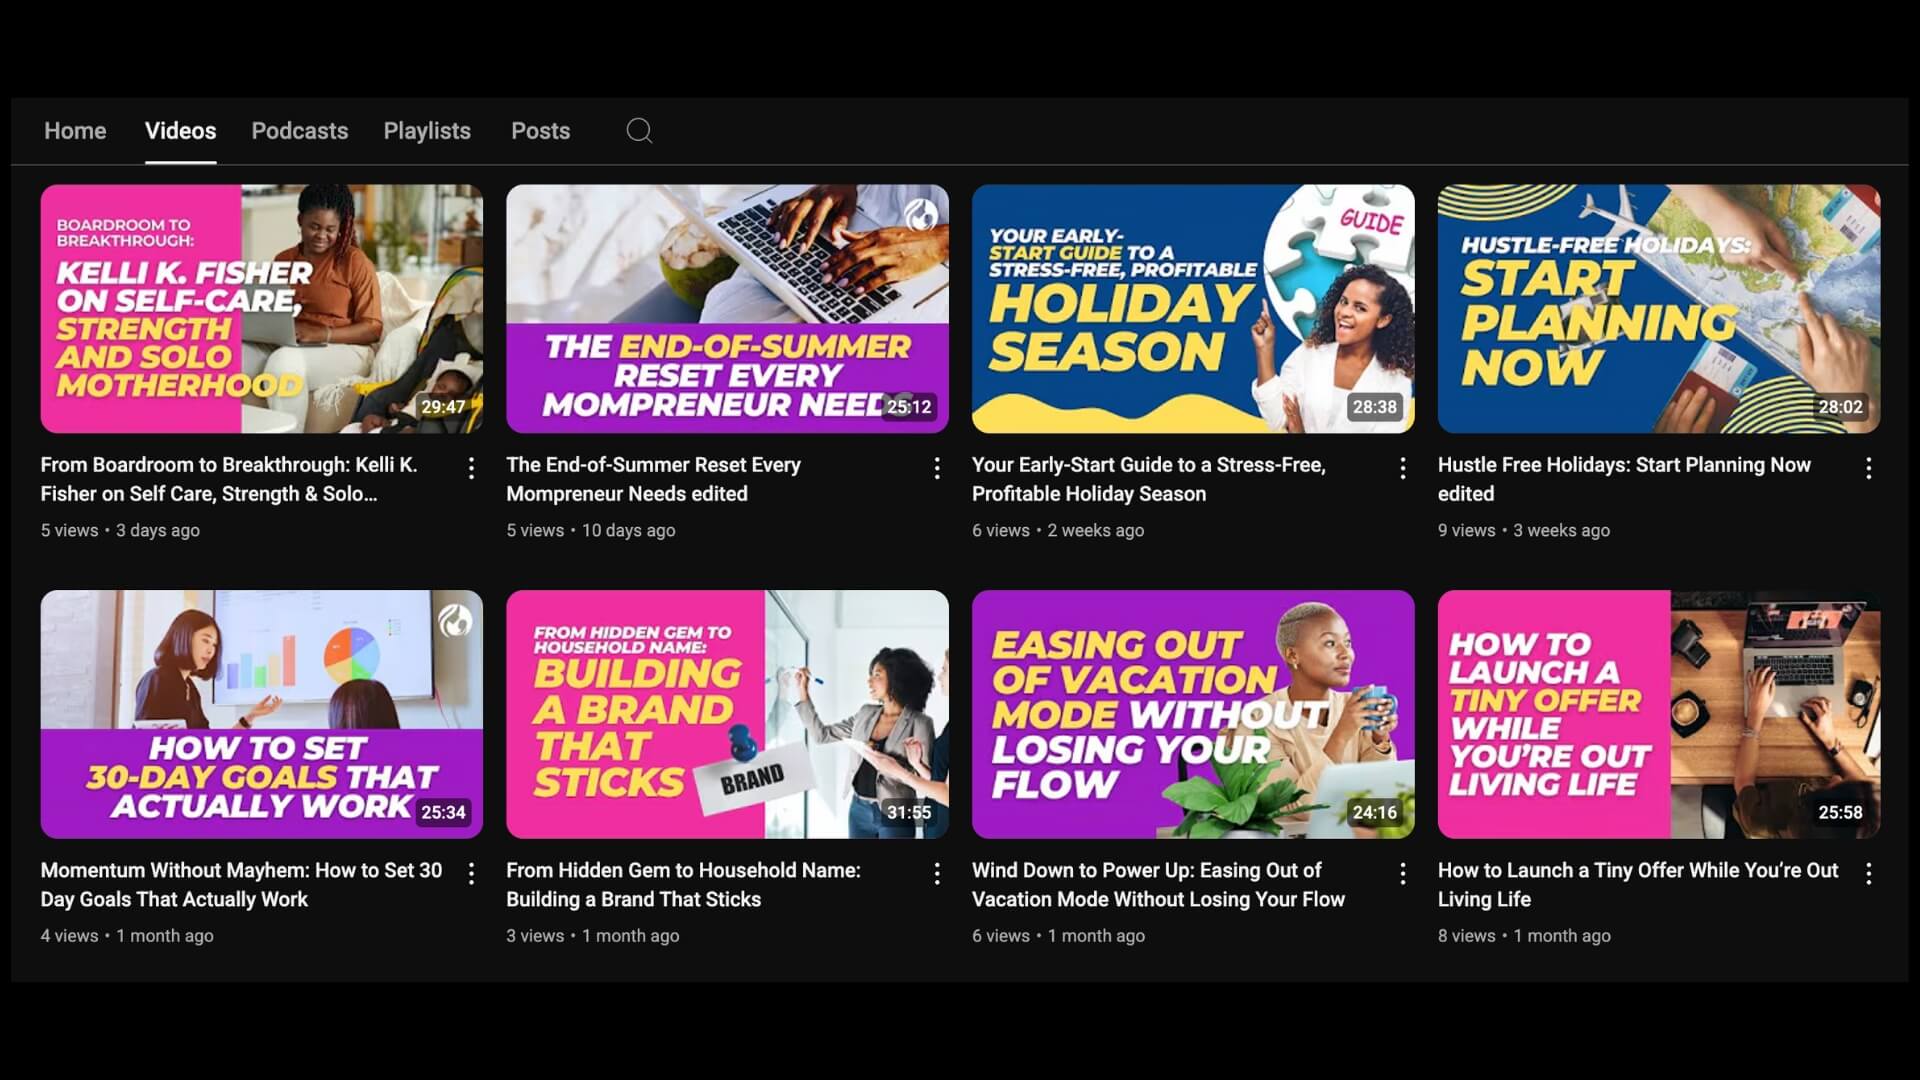Open the 30-Day Goals thumbnail

pos(262,714)
